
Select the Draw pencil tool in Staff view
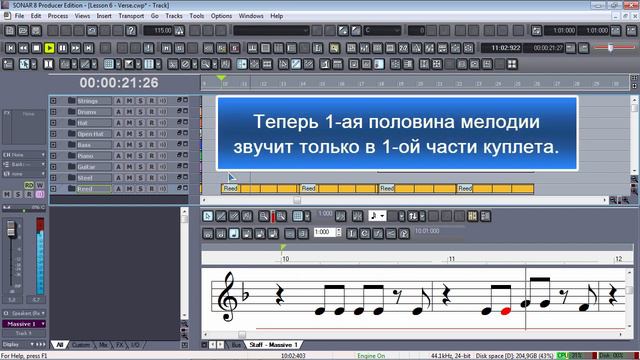[221, 216]
